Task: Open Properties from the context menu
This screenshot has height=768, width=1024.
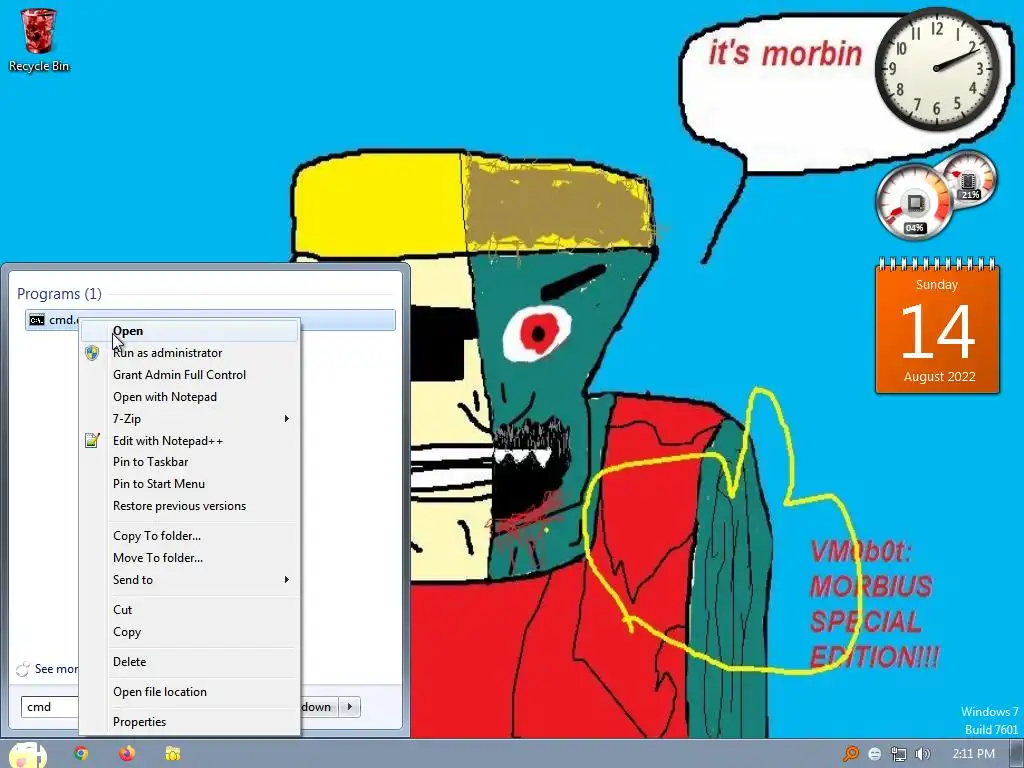Action: [x=189, y=722]
